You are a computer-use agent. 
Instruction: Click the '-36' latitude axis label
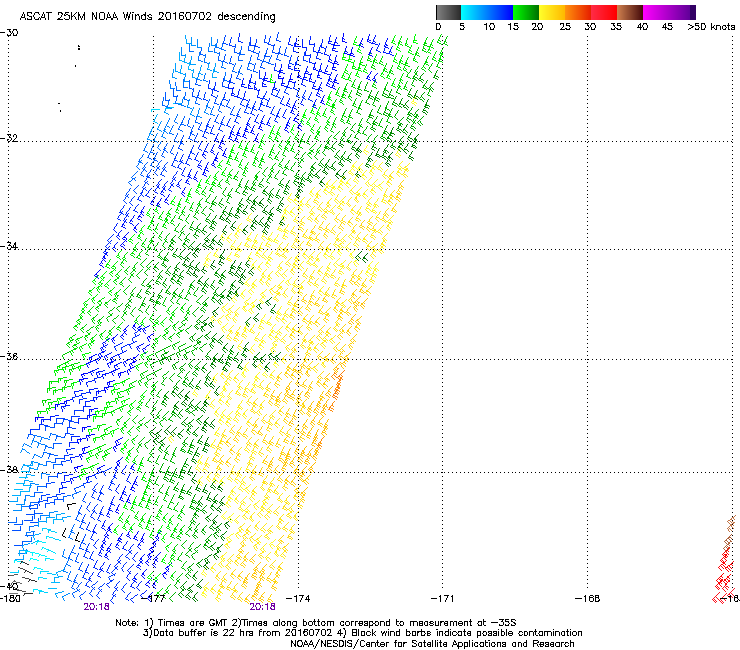[x=9, y=356]
